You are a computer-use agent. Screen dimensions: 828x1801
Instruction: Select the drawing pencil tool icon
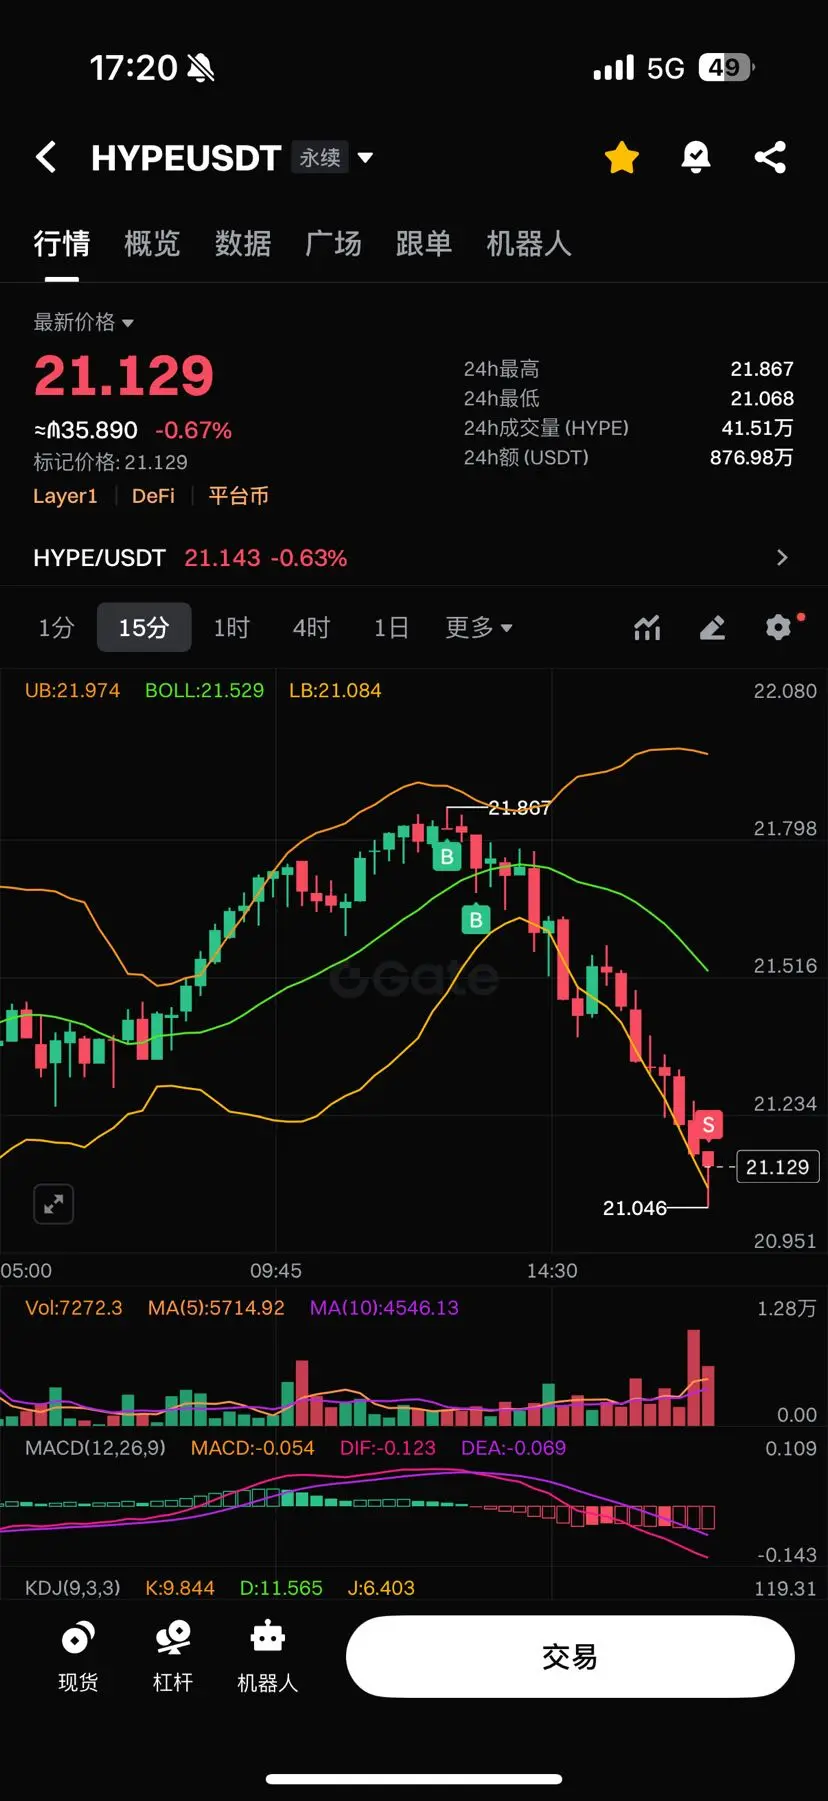[712, 628]
